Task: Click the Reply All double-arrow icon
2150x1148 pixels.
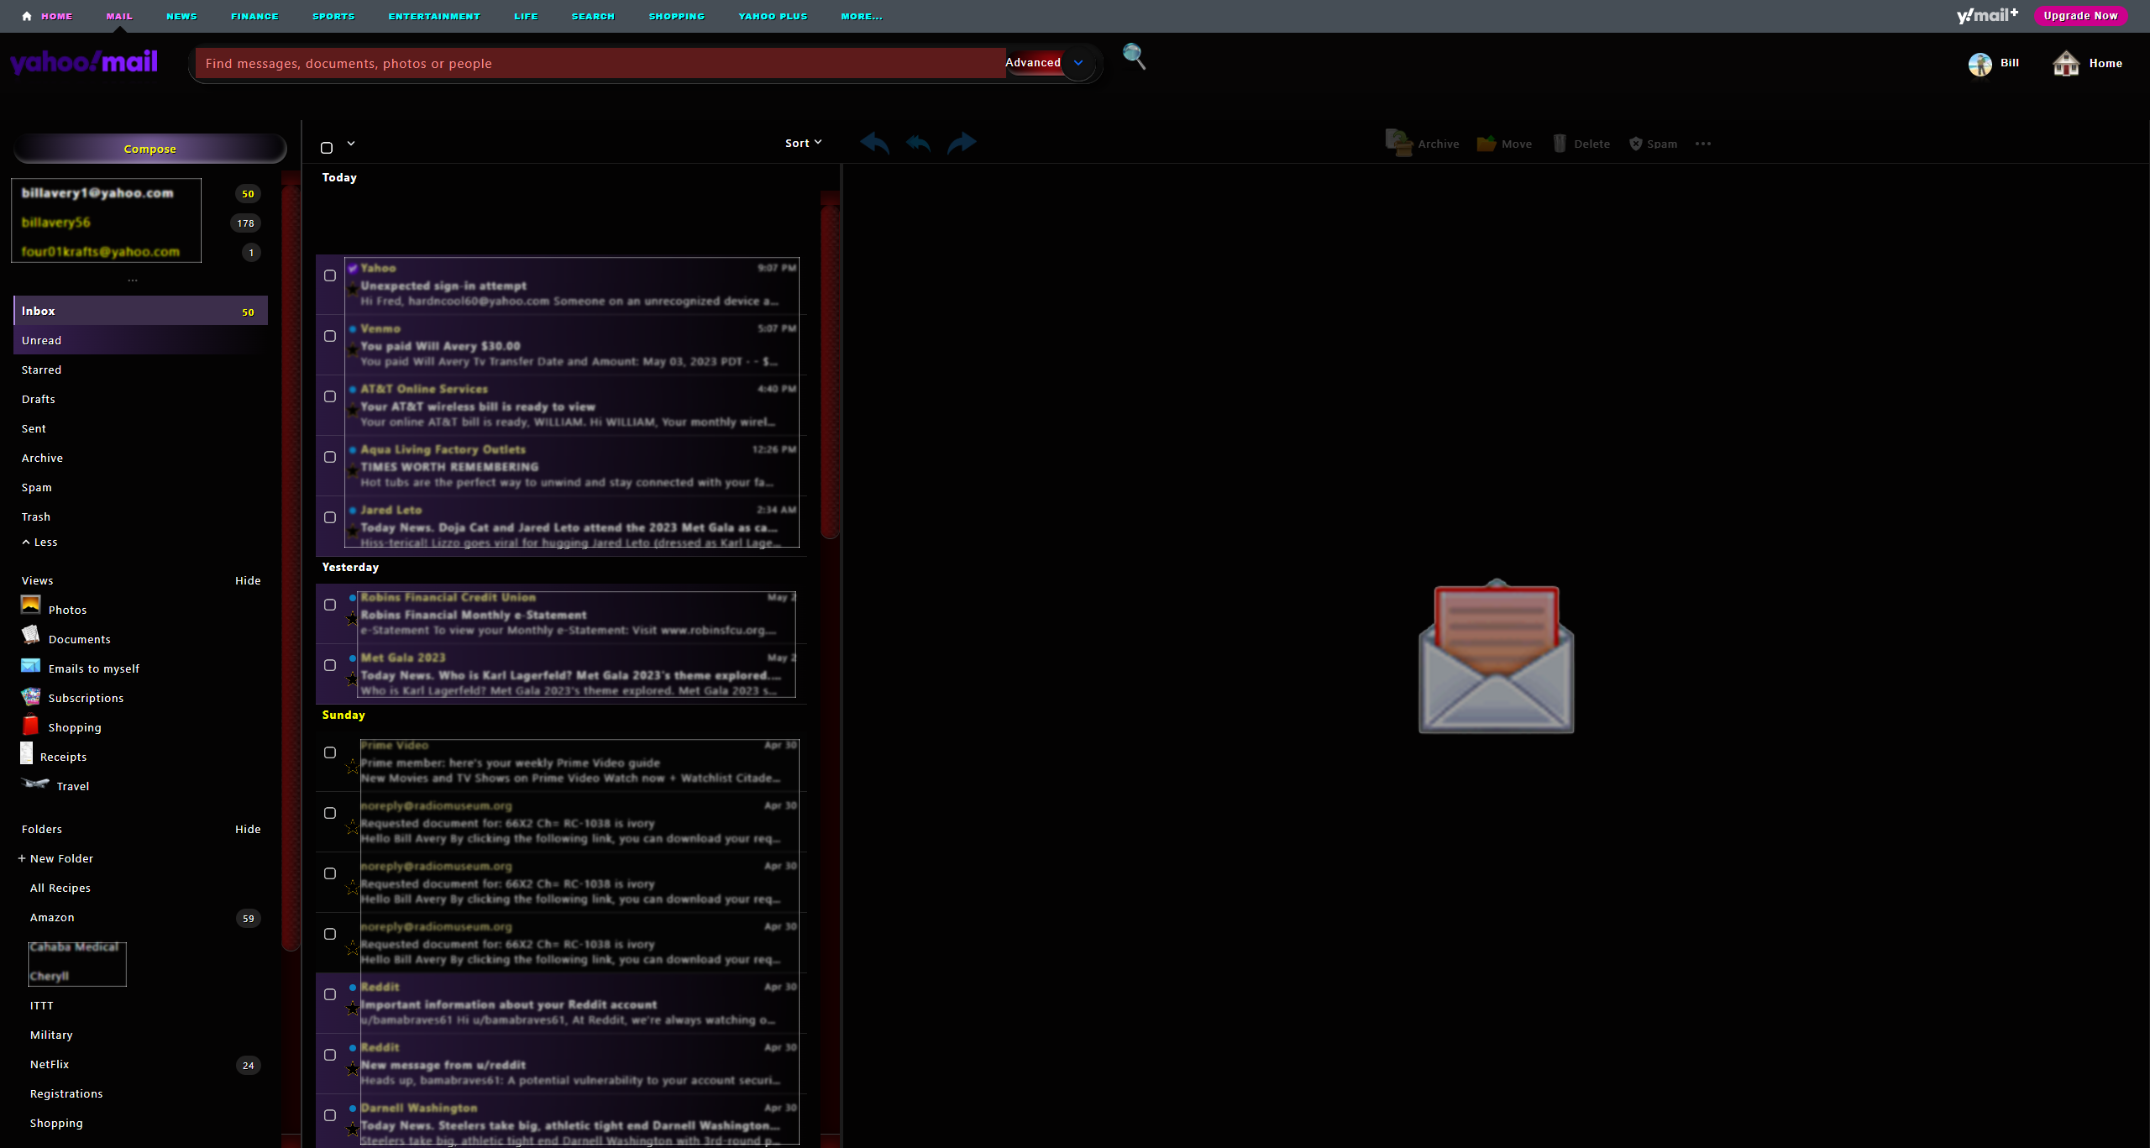Action: (918, 143)
